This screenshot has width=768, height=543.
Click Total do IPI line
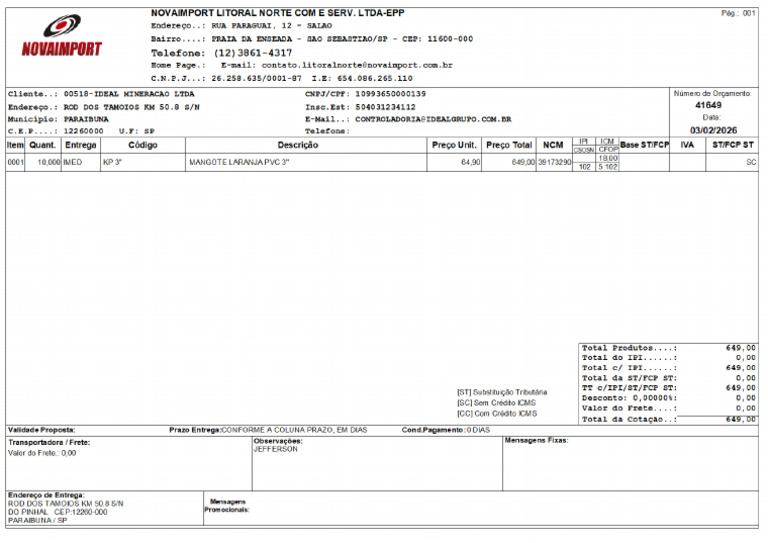pos(669,358)
